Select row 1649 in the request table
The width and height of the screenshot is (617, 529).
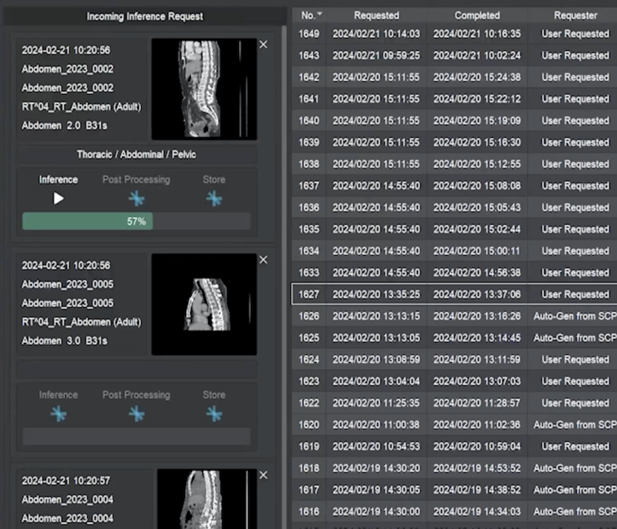click(309, 34)
